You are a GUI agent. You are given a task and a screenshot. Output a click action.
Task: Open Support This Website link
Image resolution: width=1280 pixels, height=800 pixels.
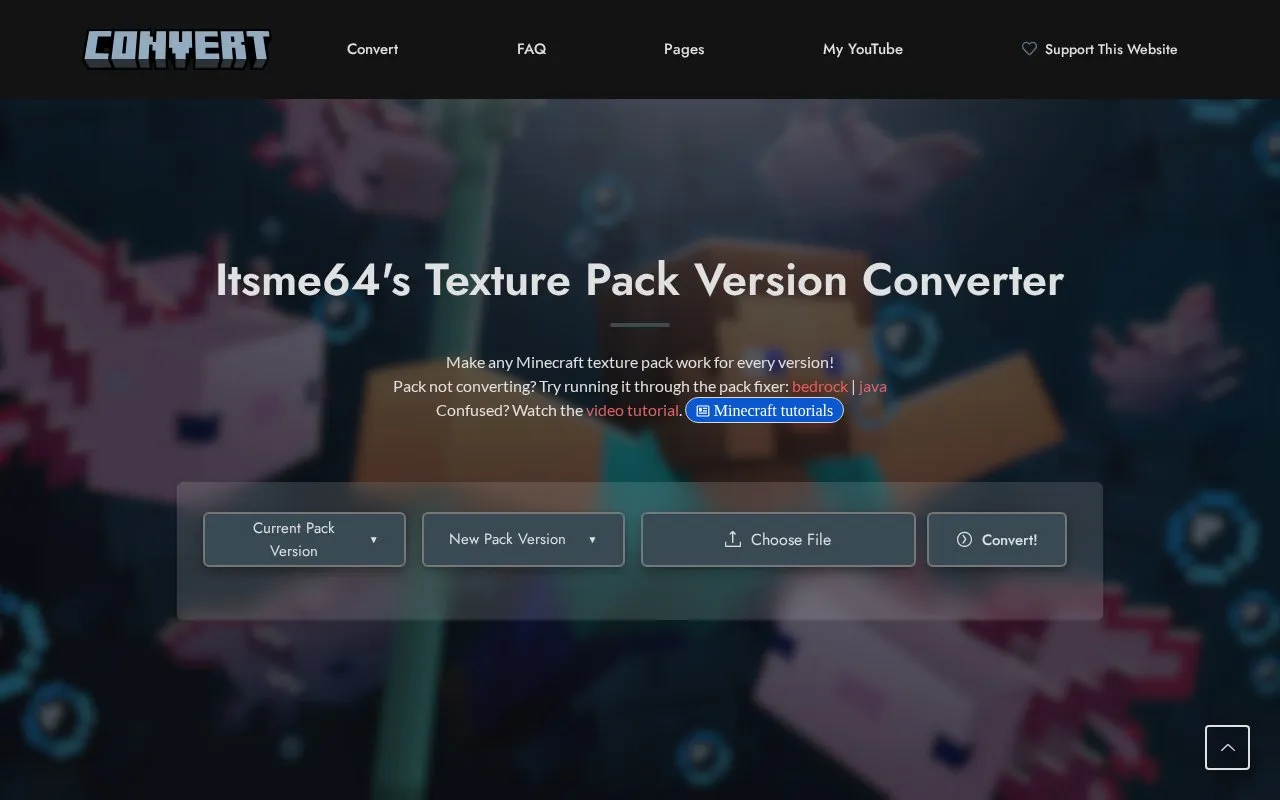click(1099, 49)
